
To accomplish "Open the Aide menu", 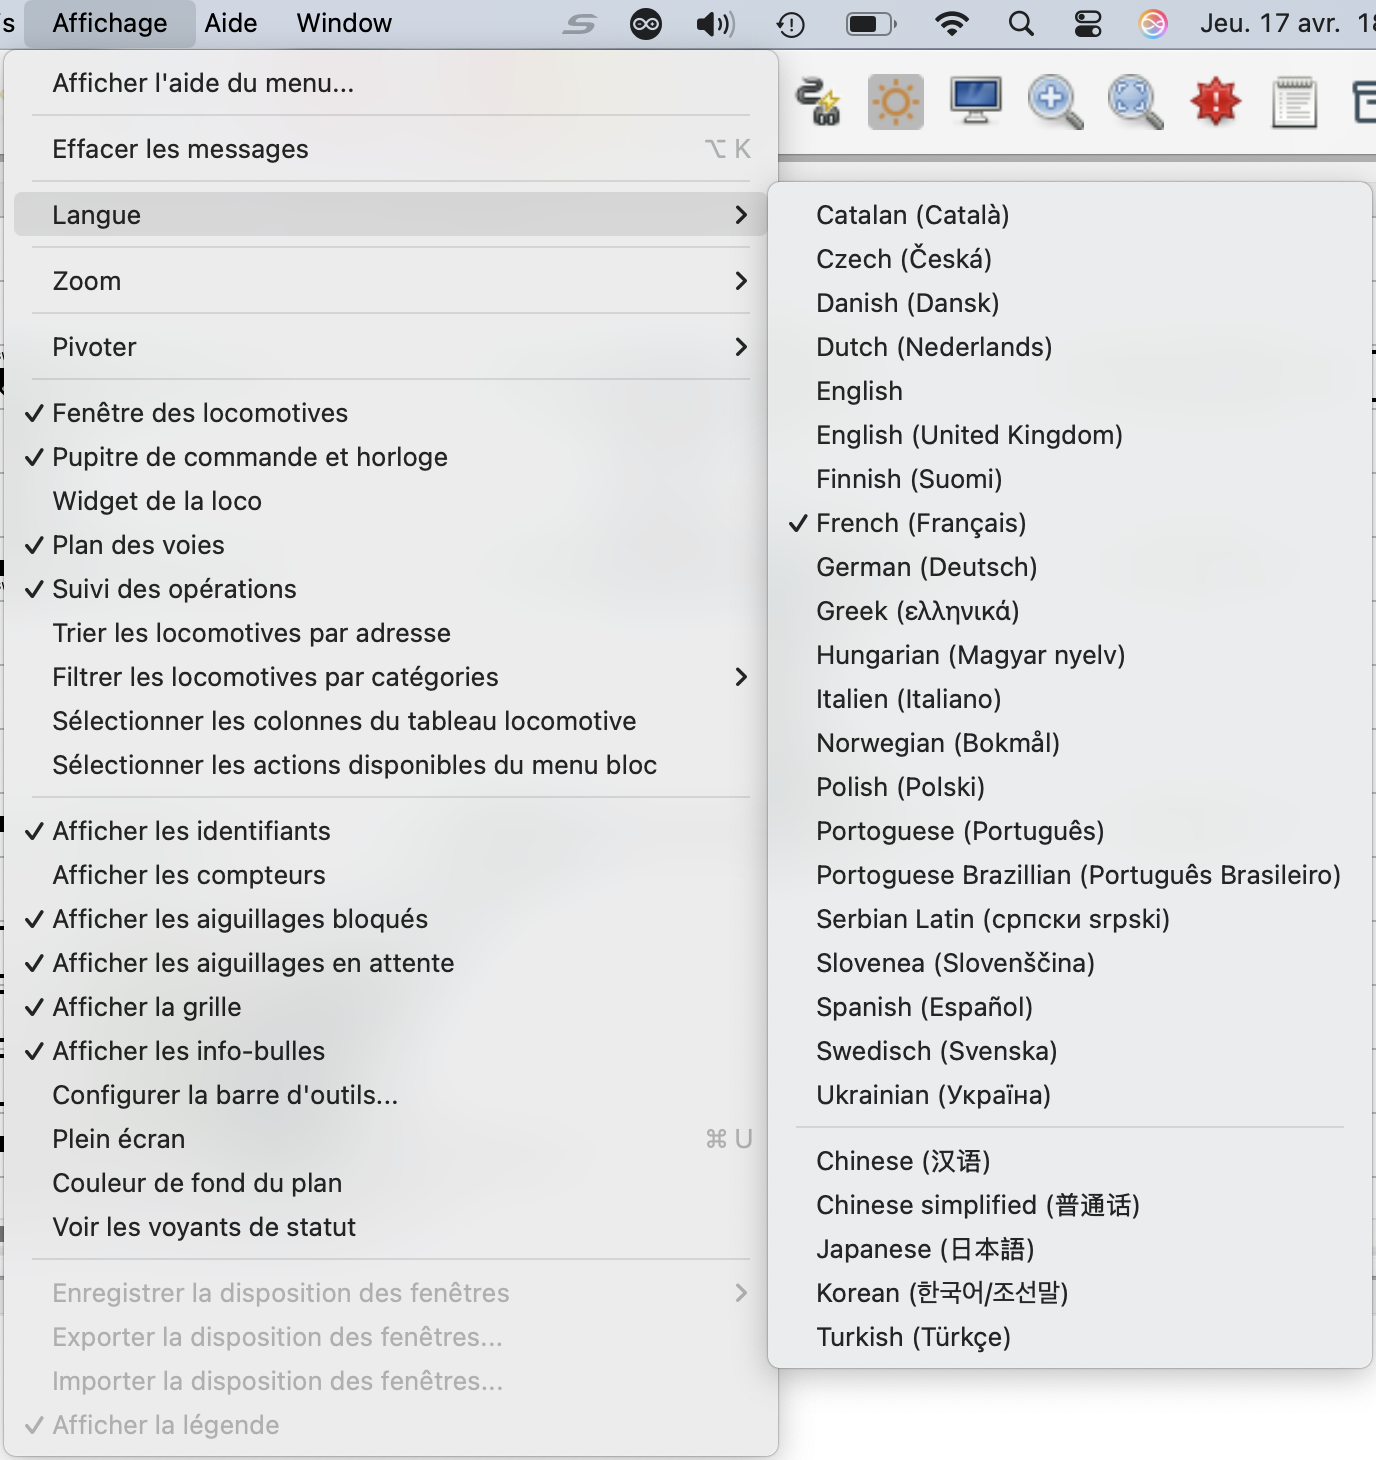I will tap(231, 23).
